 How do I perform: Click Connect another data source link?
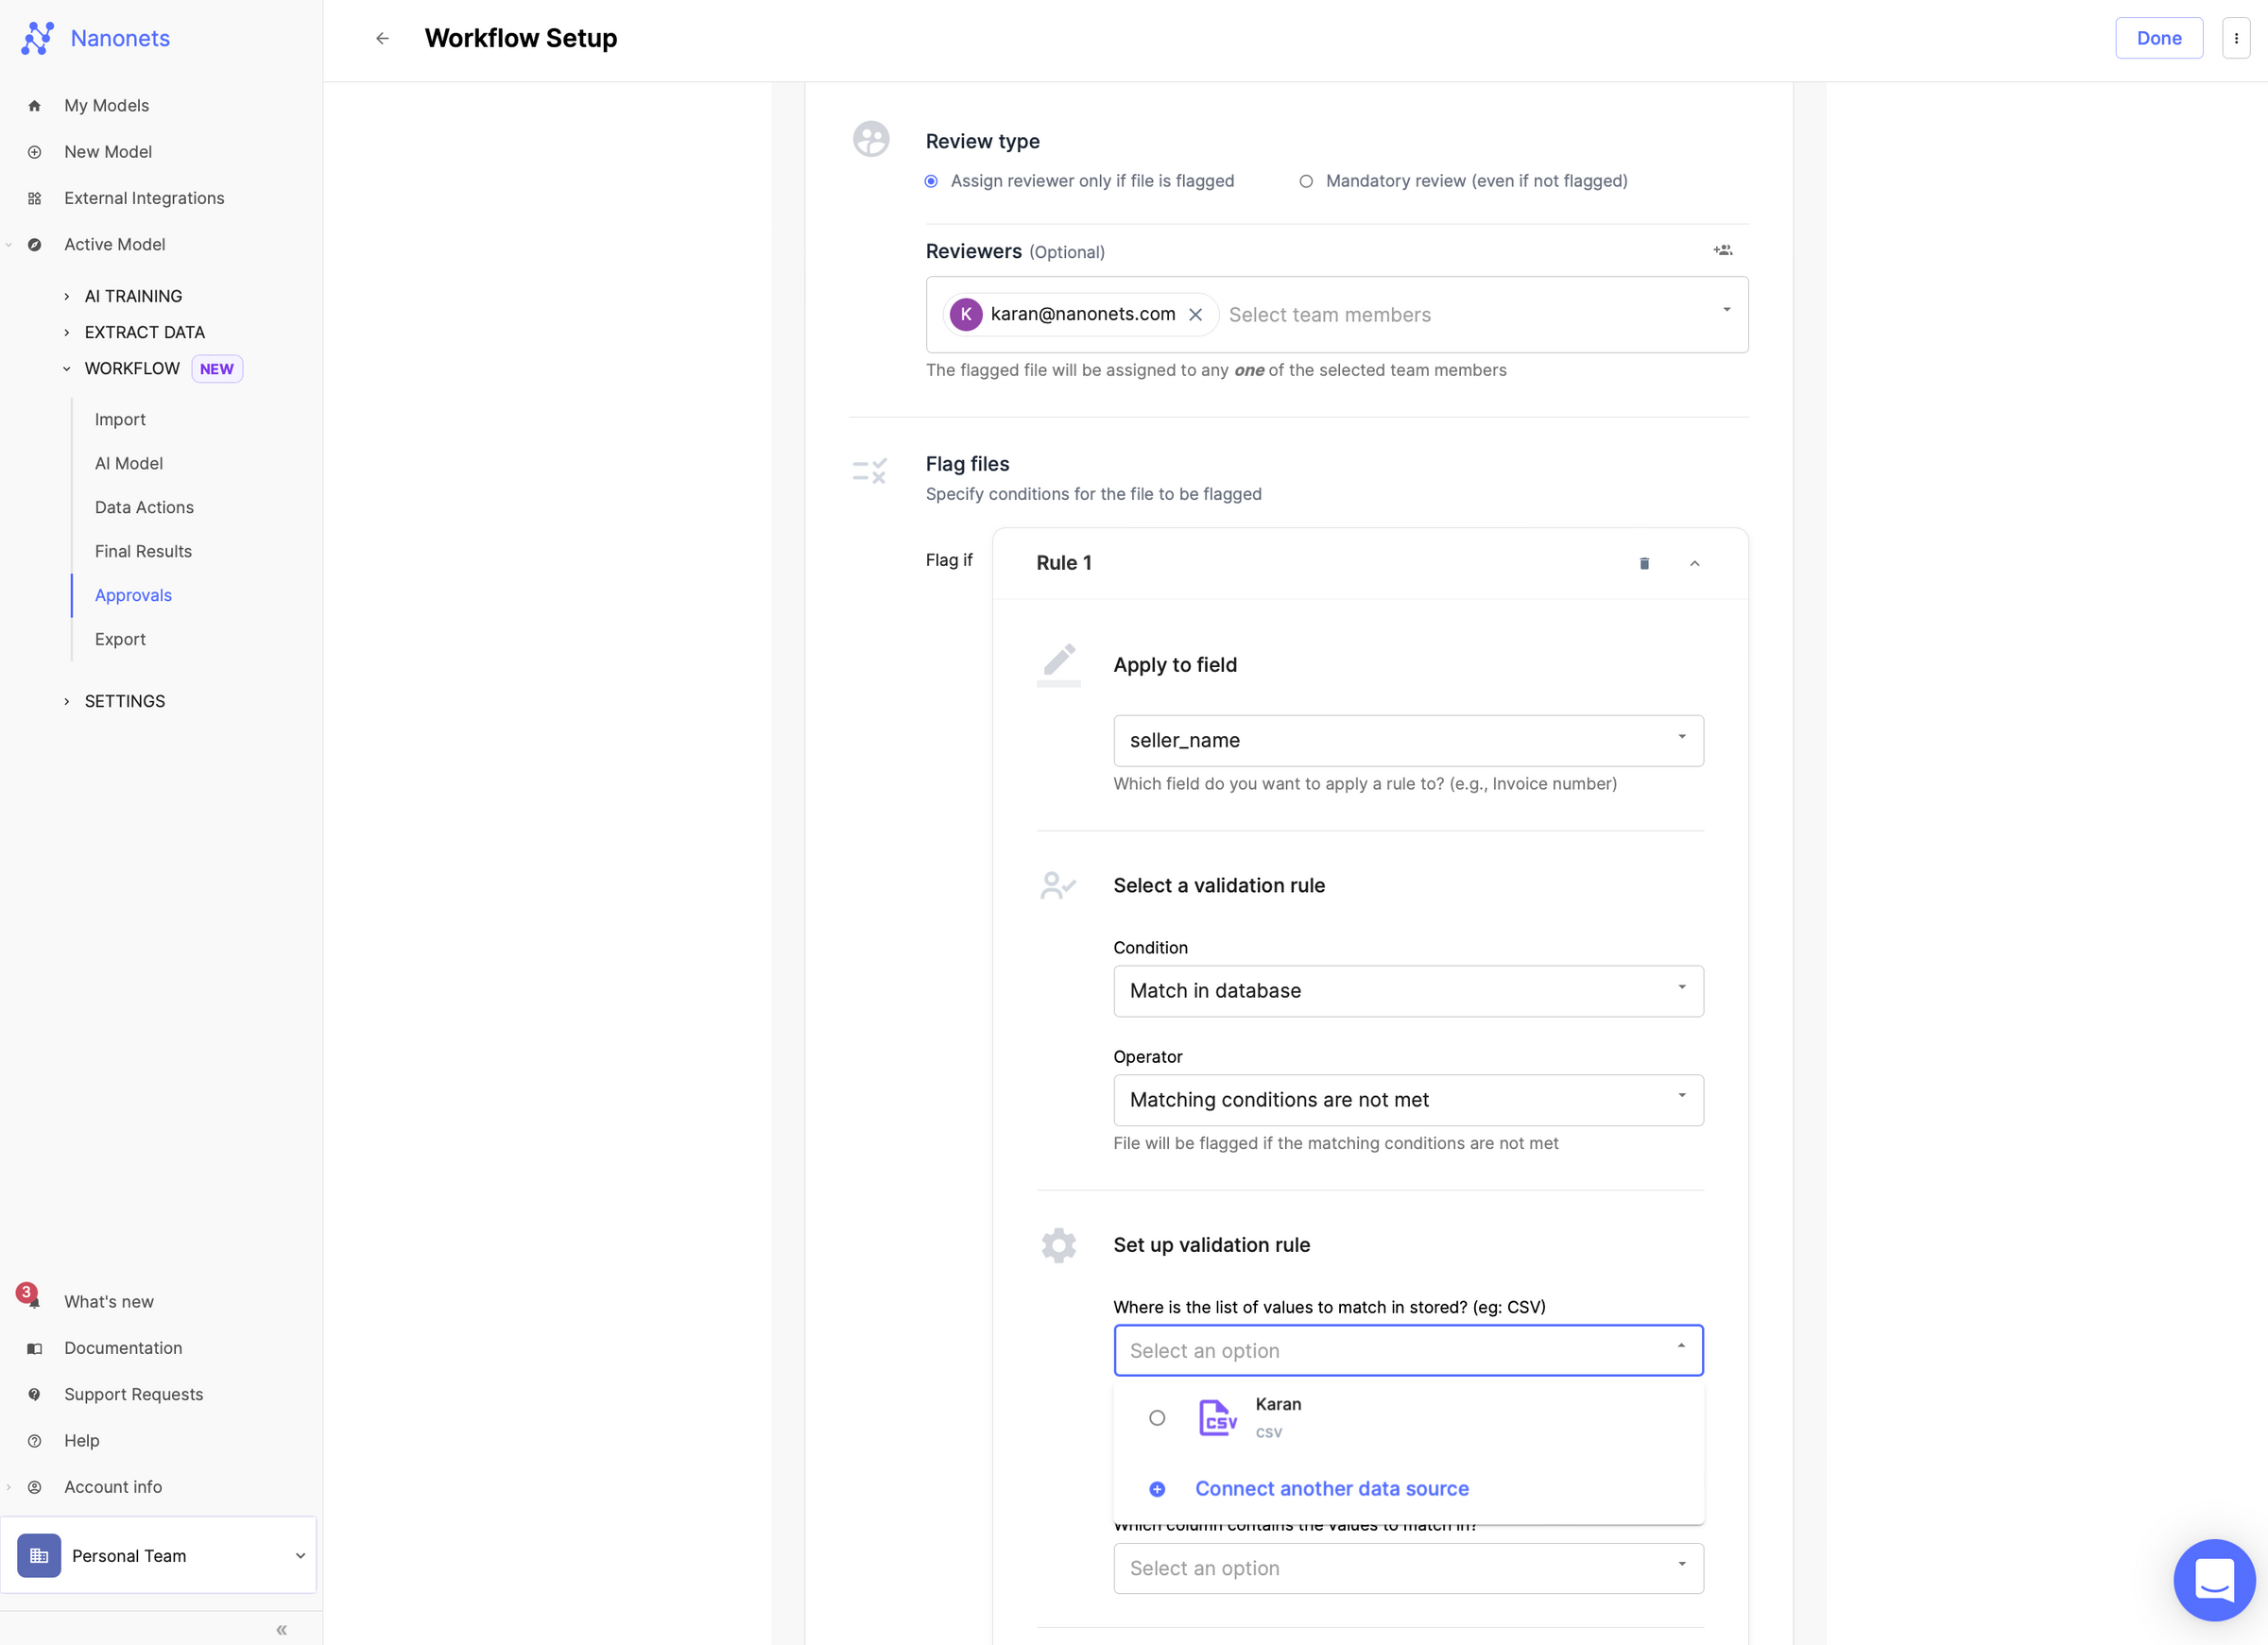click(1331, 1488)
